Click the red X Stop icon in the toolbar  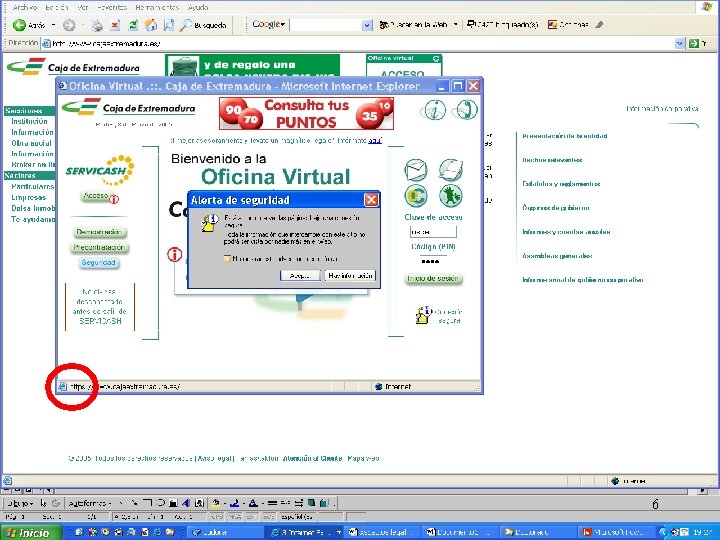click(115, 25)
